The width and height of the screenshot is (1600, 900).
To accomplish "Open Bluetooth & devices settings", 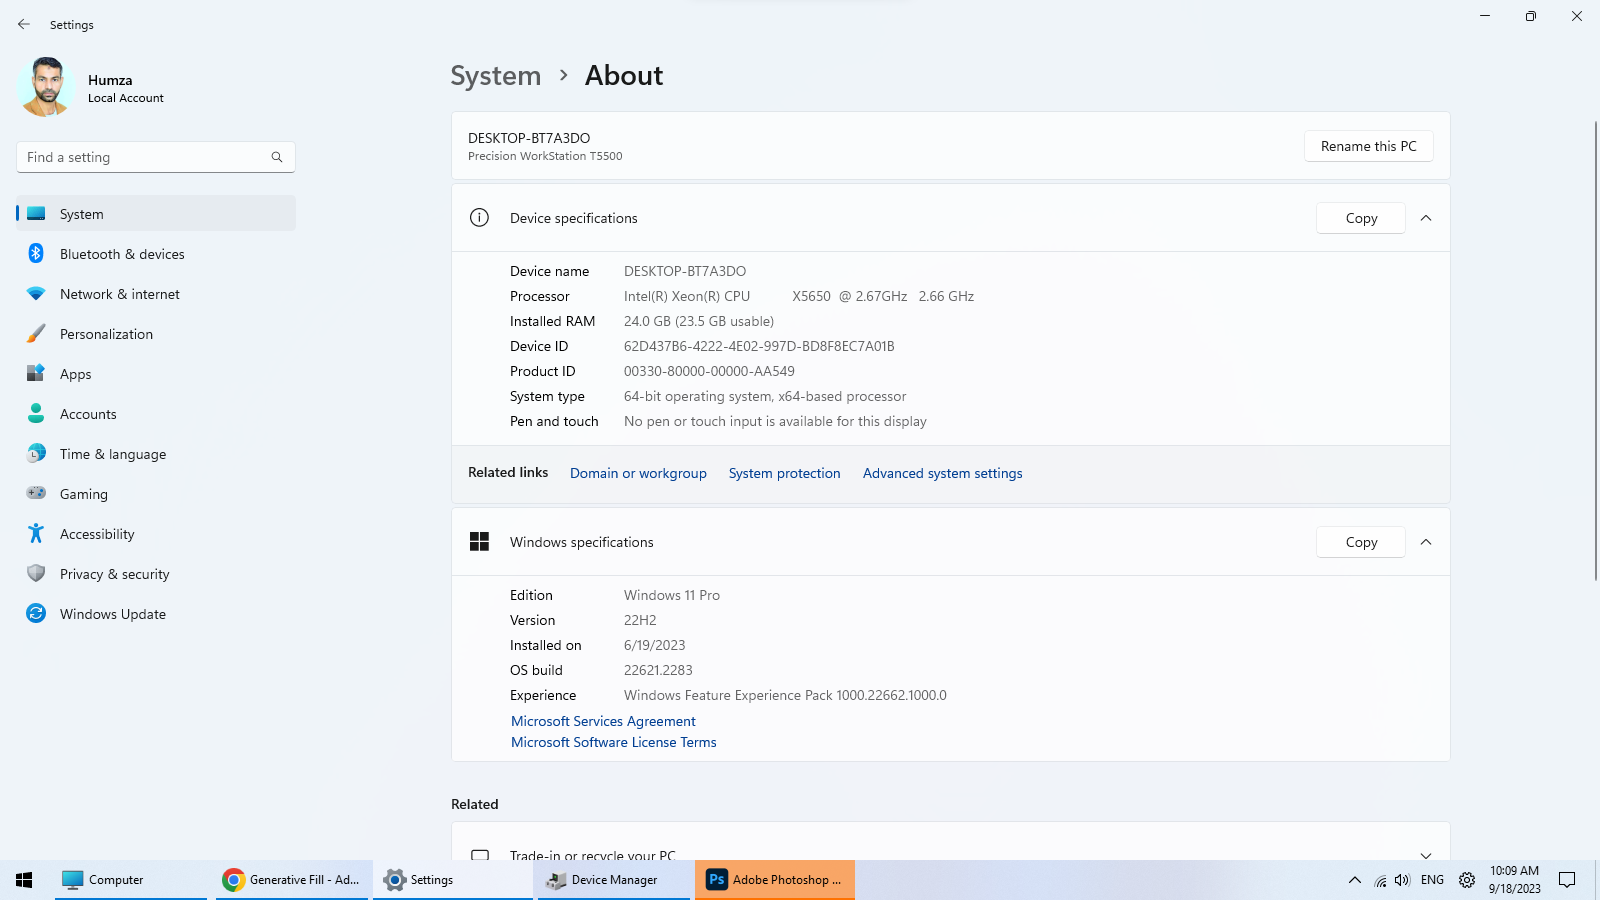I will coord(156,254).
